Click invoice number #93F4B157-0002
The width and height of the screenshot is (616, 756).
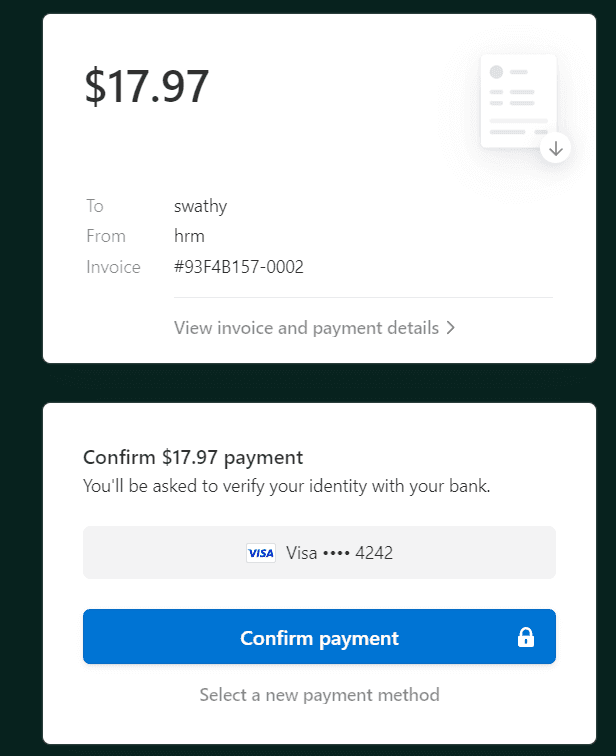[238, 267]
